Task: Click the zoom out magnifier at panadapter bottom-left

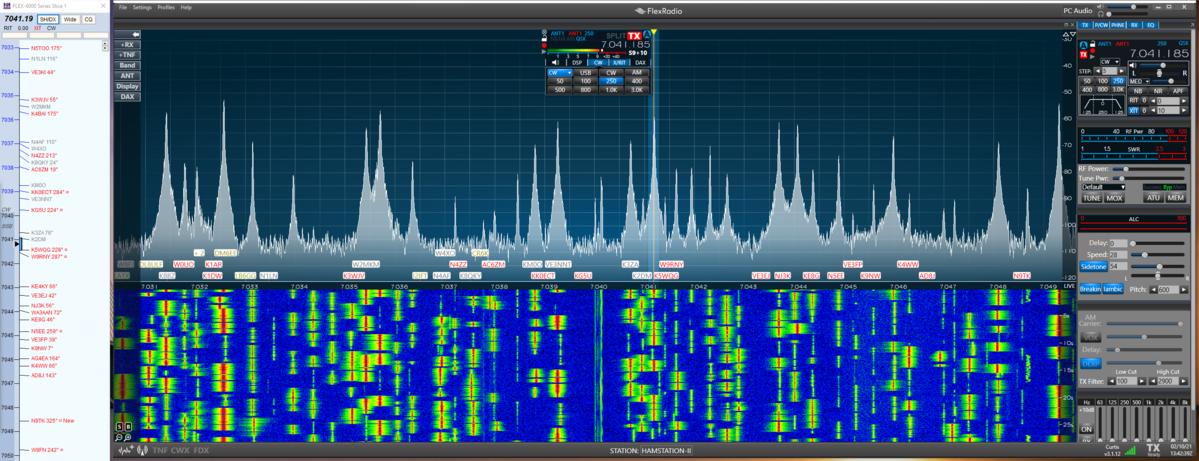Action: click(119, 438)
